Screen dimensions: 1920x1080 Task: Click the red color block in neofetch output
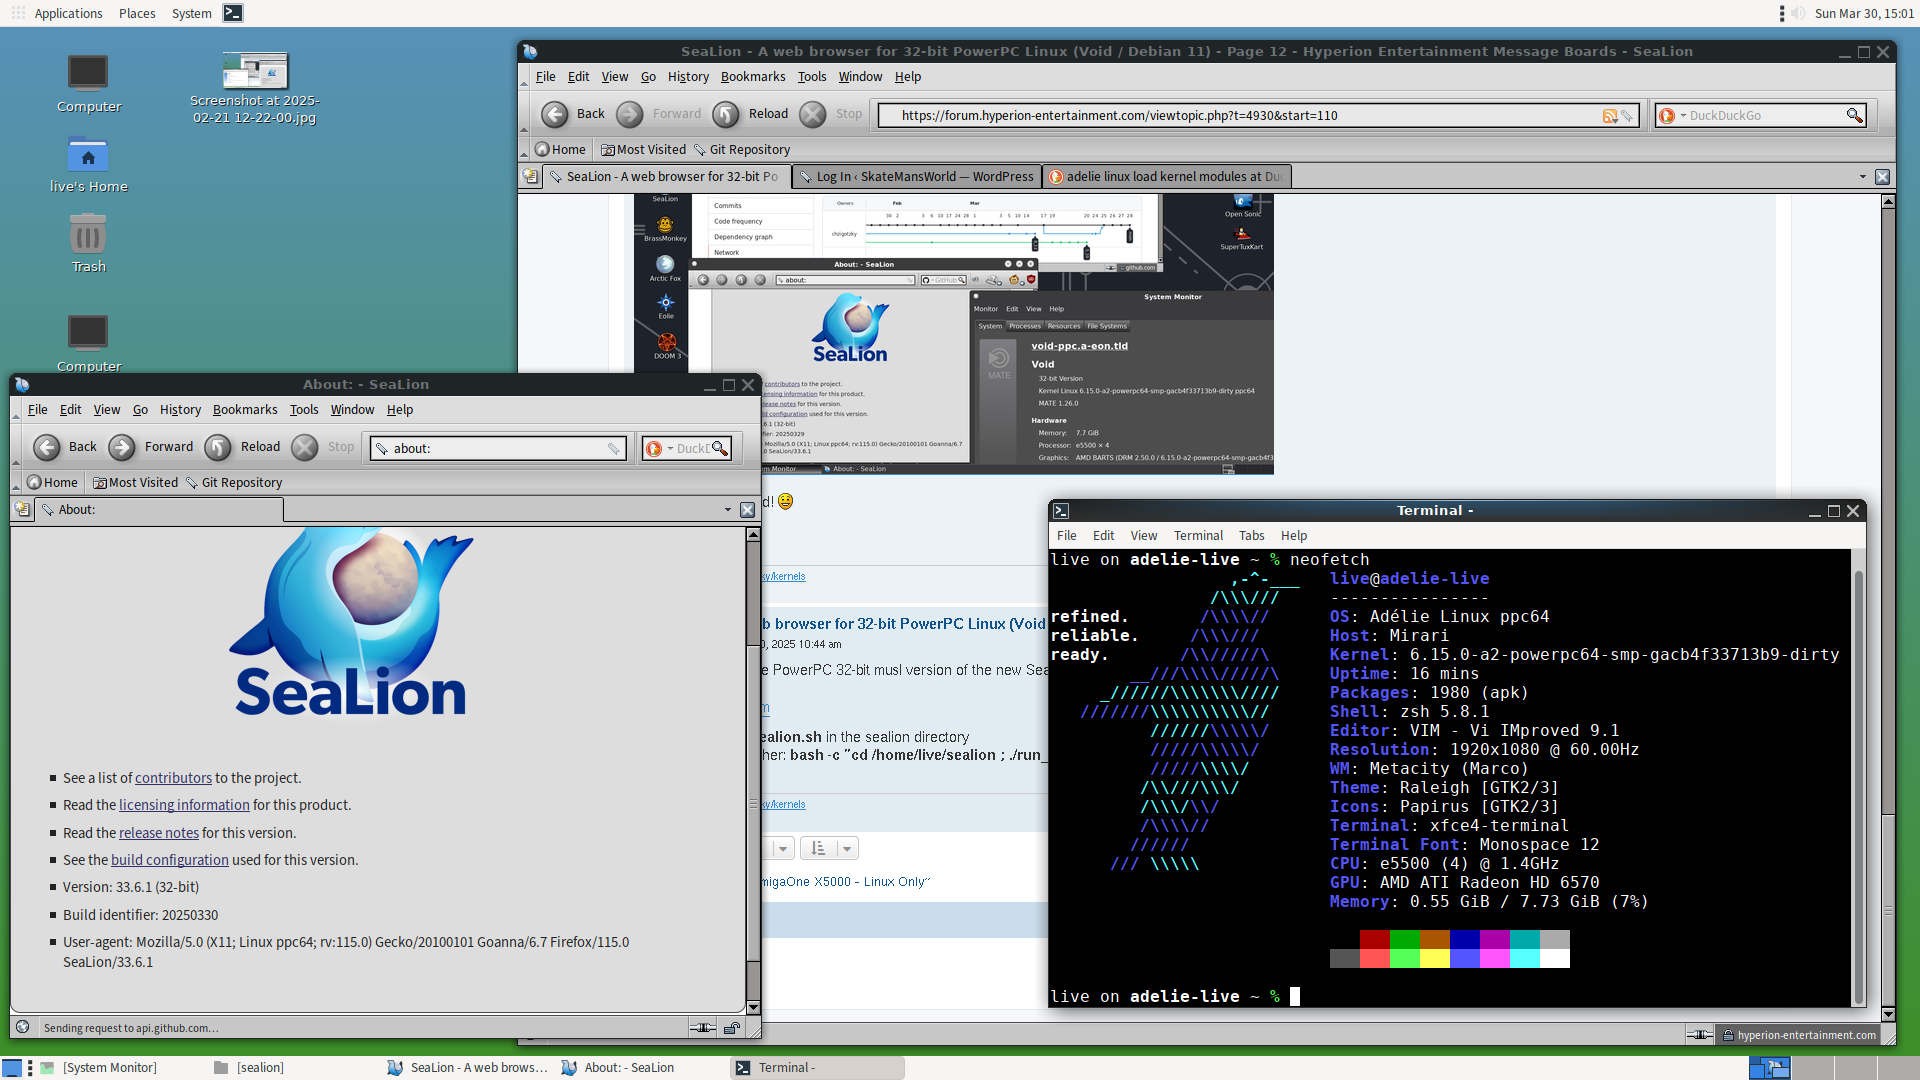[x=1374, y=939]
